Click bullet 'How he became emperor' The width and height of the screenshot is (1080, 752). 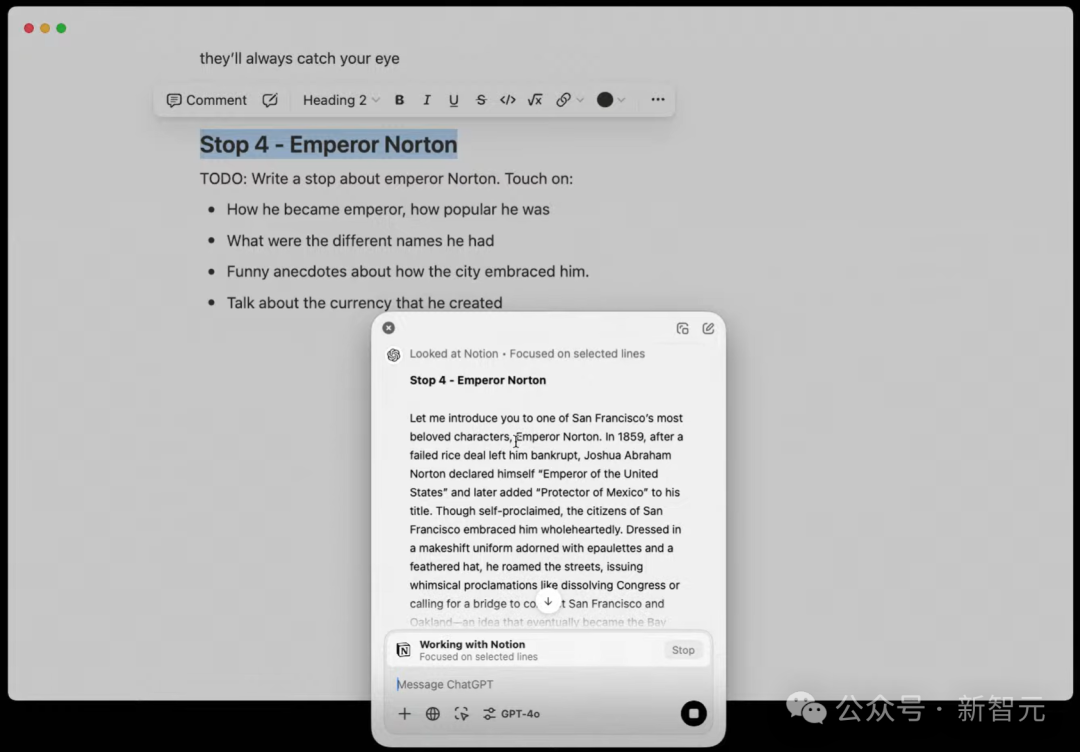(x=388, y=209)
